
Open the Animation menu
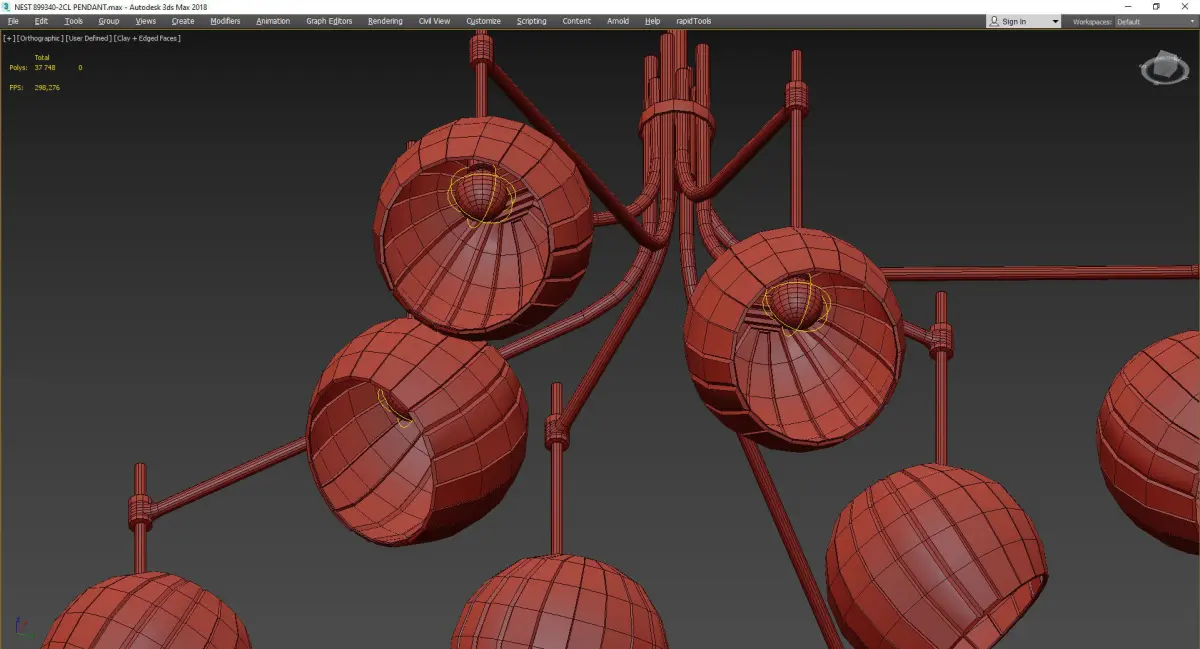pyautogui.click(x=273, y=21)
